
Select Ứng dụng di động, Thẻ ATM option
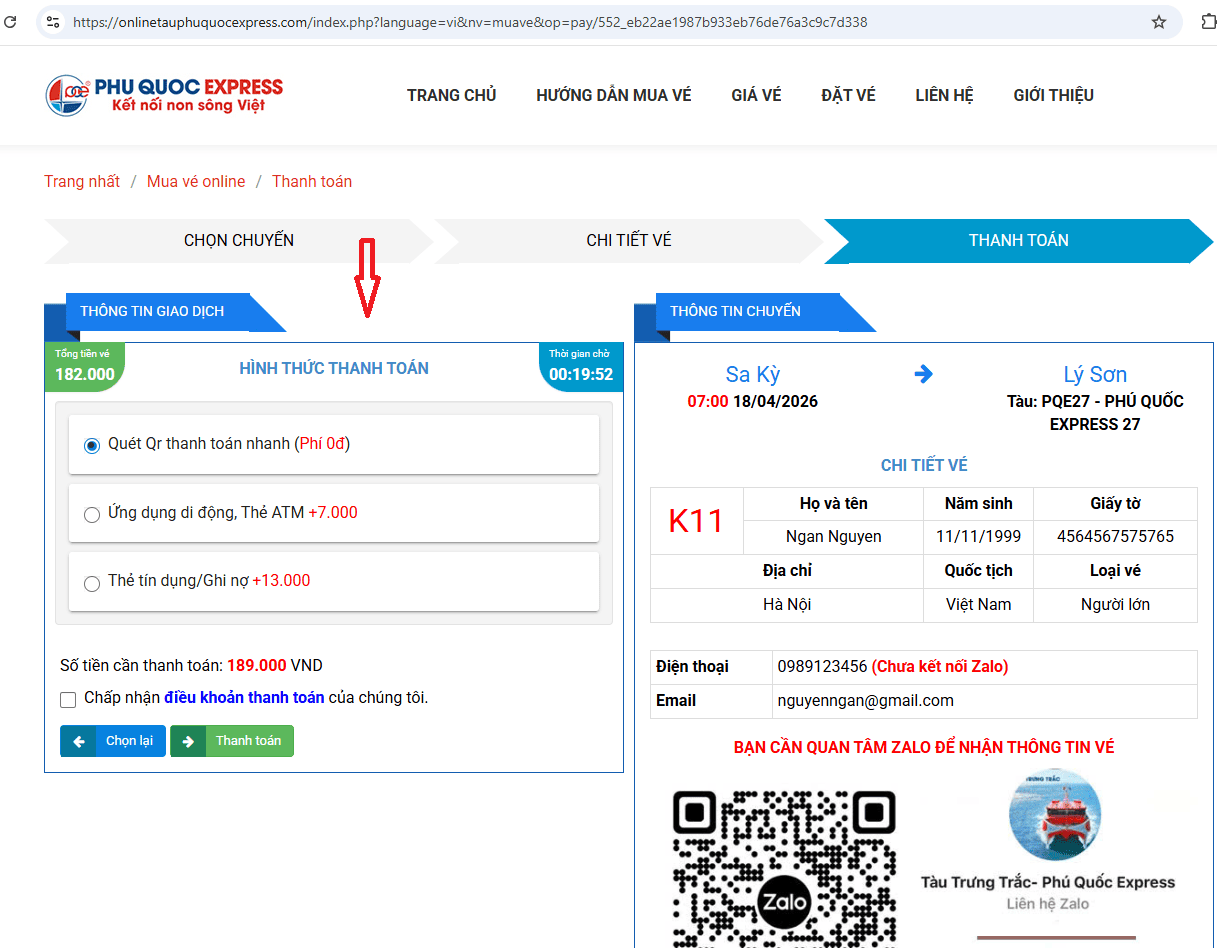[92, 514]
